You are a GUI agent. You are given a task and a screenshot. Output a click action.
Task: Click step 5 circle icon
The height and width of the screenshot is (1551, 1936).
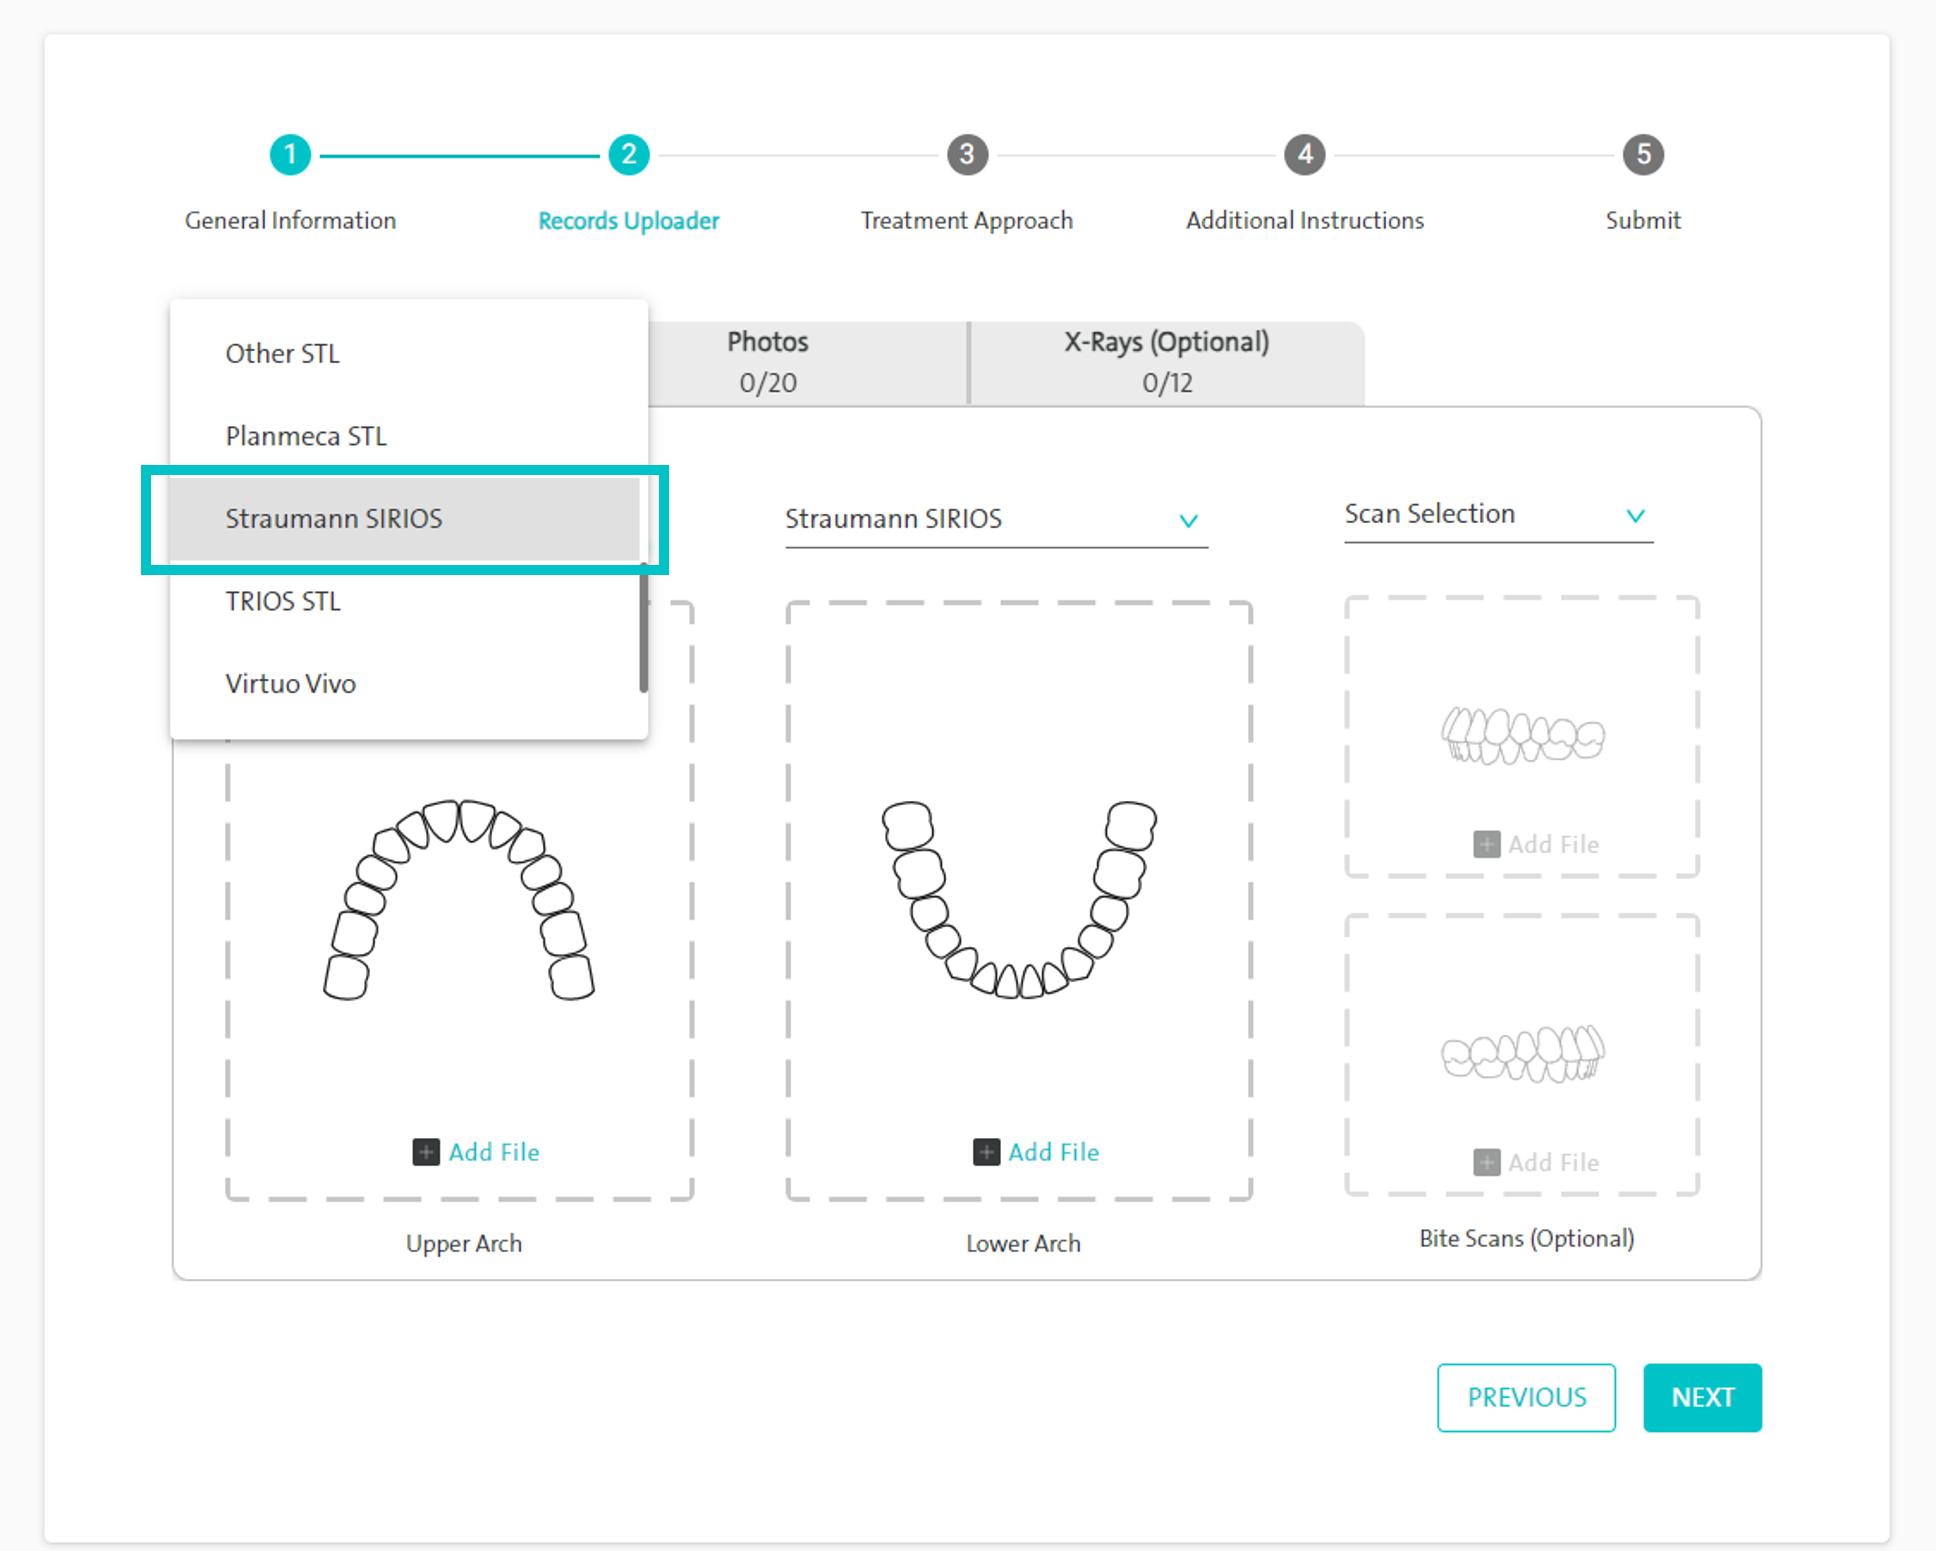tap(1643, 154)
